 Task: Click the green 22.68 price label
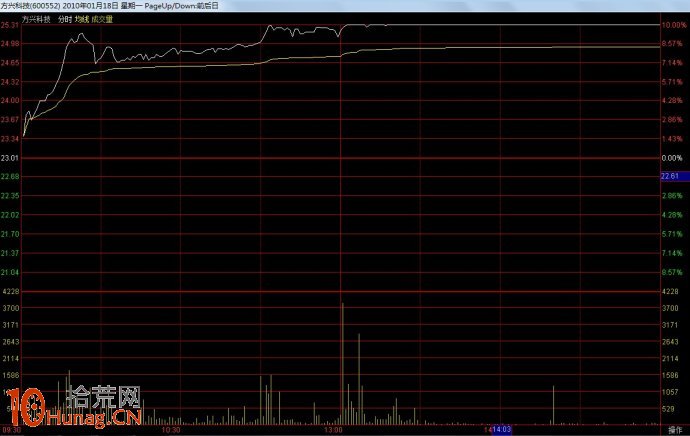tap(10, 176)
